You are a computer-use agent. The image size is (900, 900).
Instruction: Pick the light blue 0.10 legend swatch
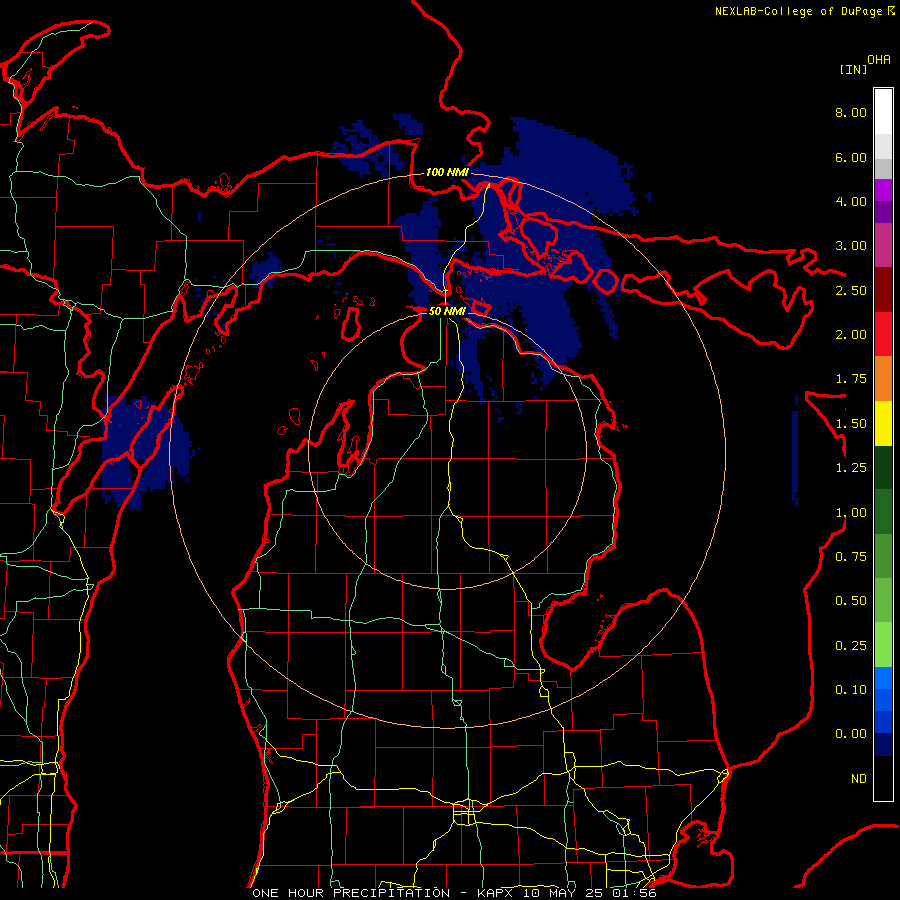click(883, 678)
